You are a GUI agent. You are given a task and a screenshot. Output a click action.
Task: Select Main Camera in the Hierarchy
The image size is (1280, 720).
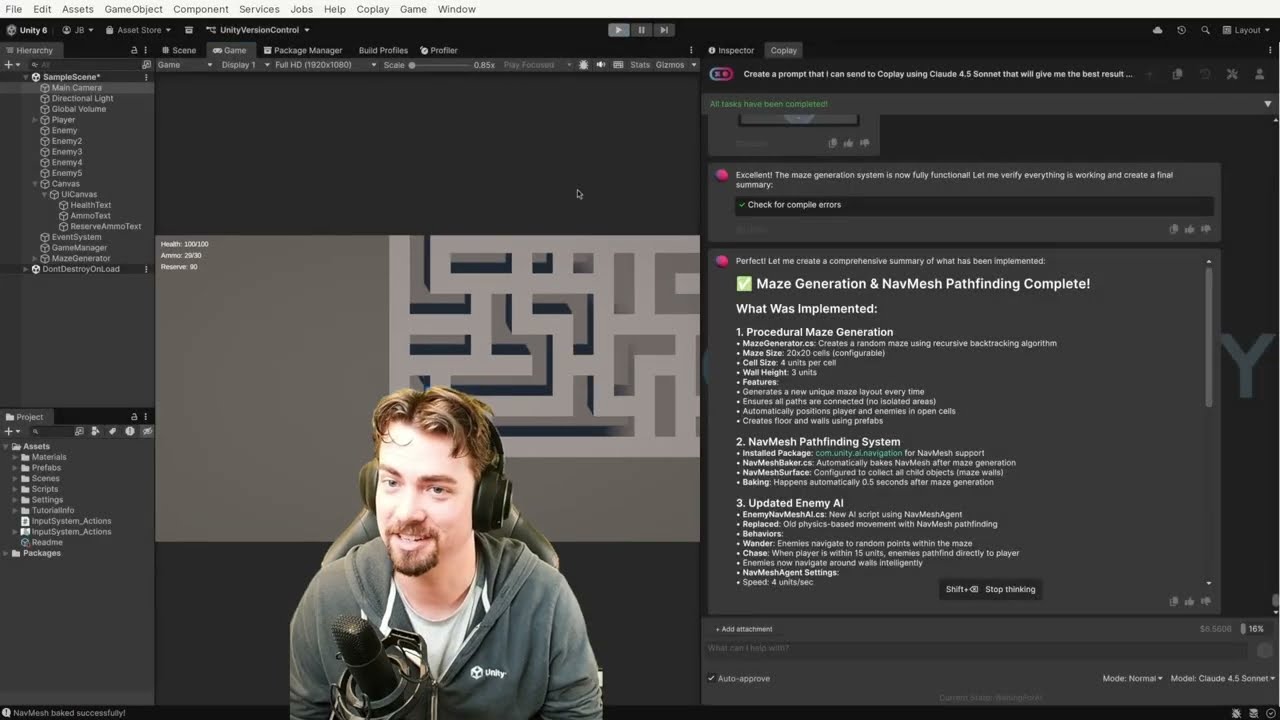pyautogui.click(x=77, y=88)
